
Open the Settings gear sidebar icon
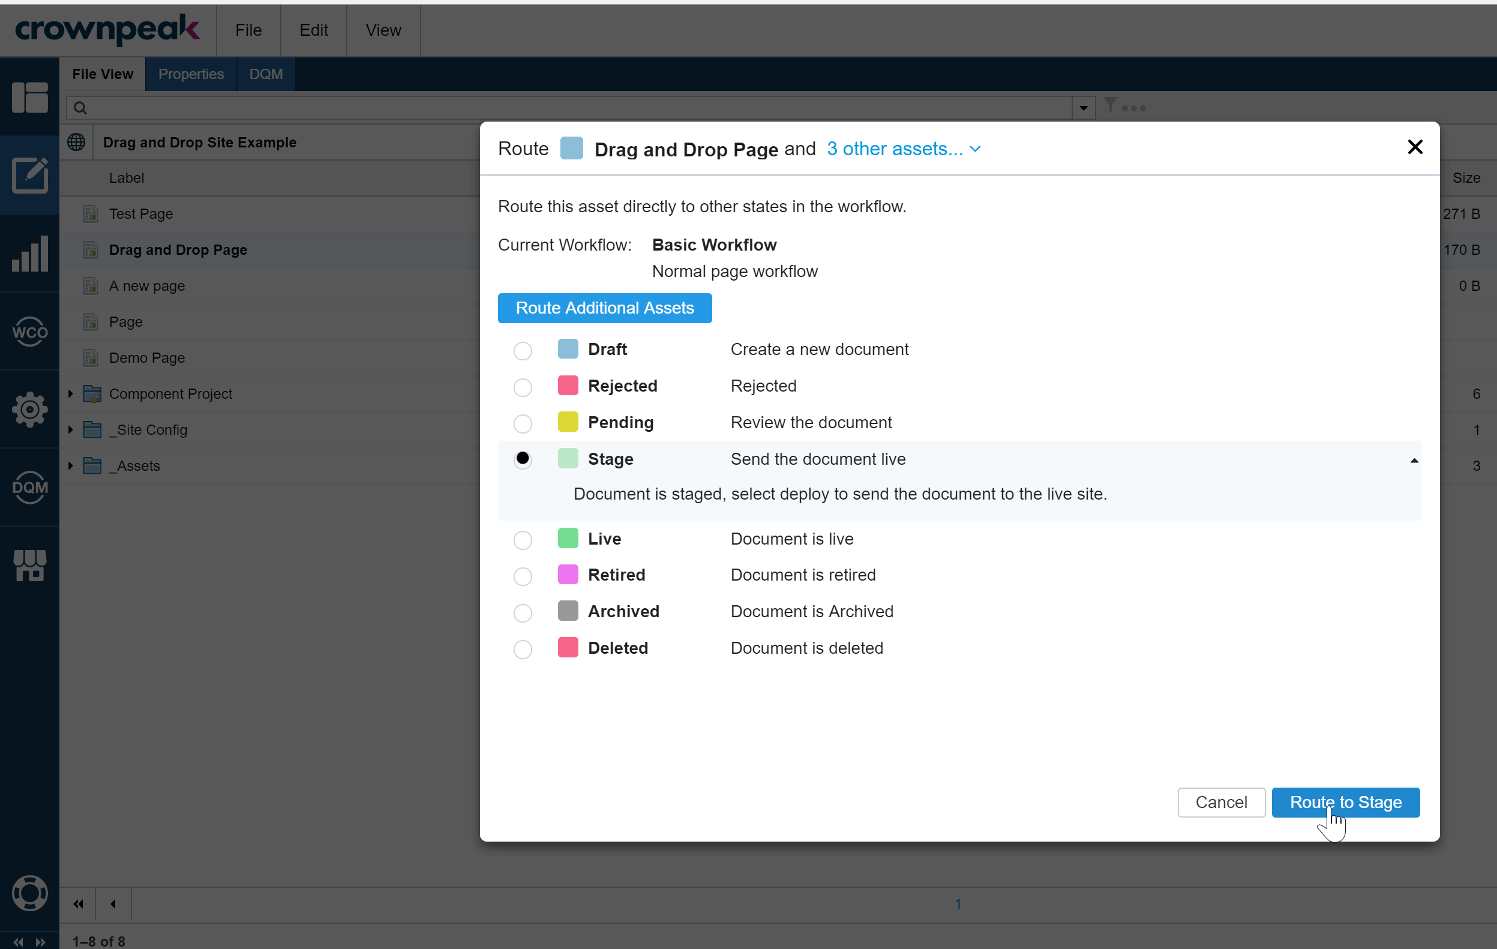pyautogui.click(x=30, y=409)
